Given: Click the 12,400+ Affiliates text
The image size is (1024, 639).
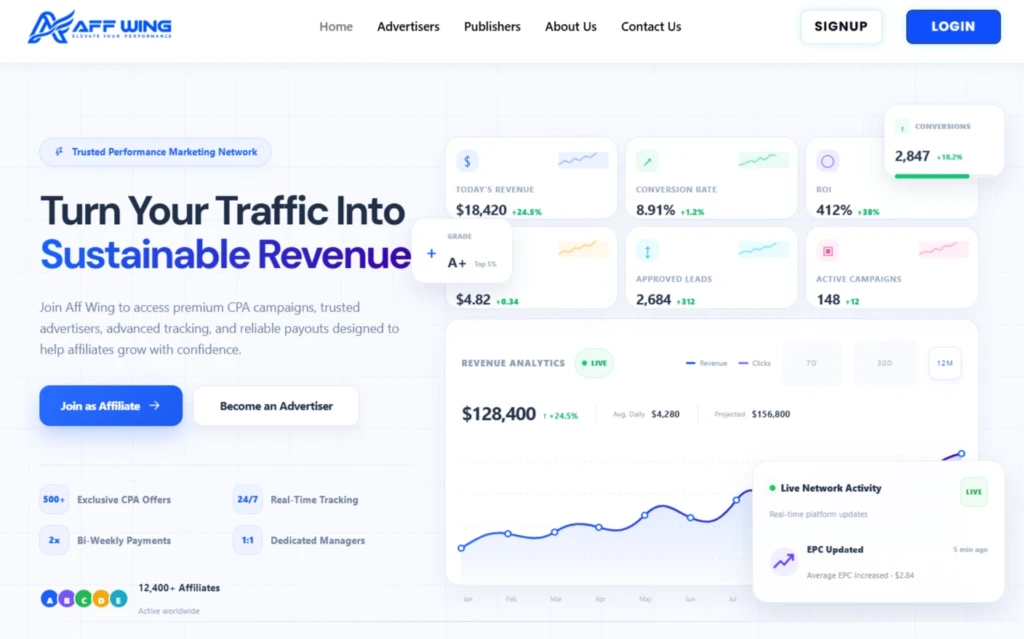Looking at the screenshot, I should [x=179, y=588].
